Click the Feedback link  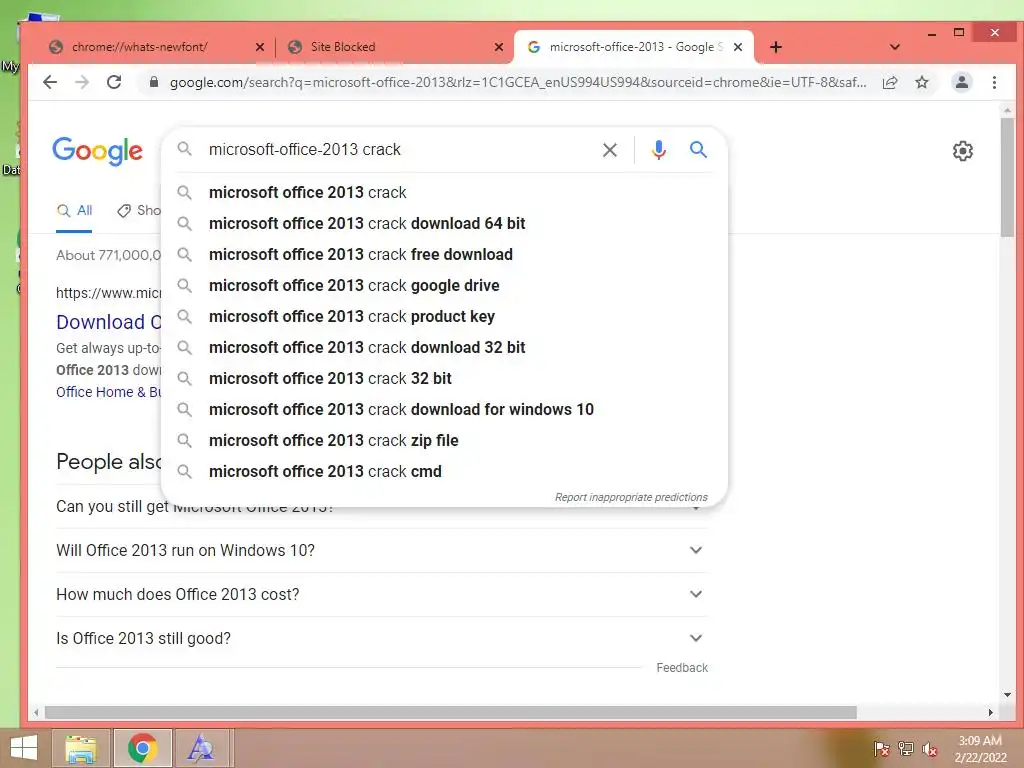682,667
